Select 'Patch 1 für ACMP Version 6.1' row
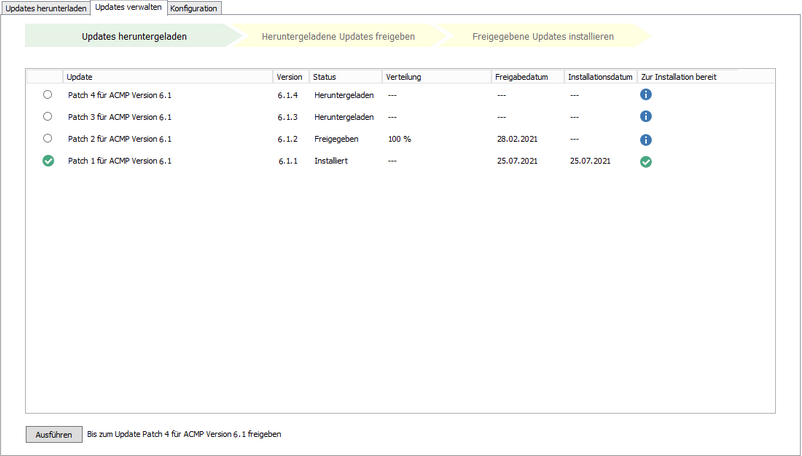The width and height of the screenshot is (802, 456). point(400,161)
